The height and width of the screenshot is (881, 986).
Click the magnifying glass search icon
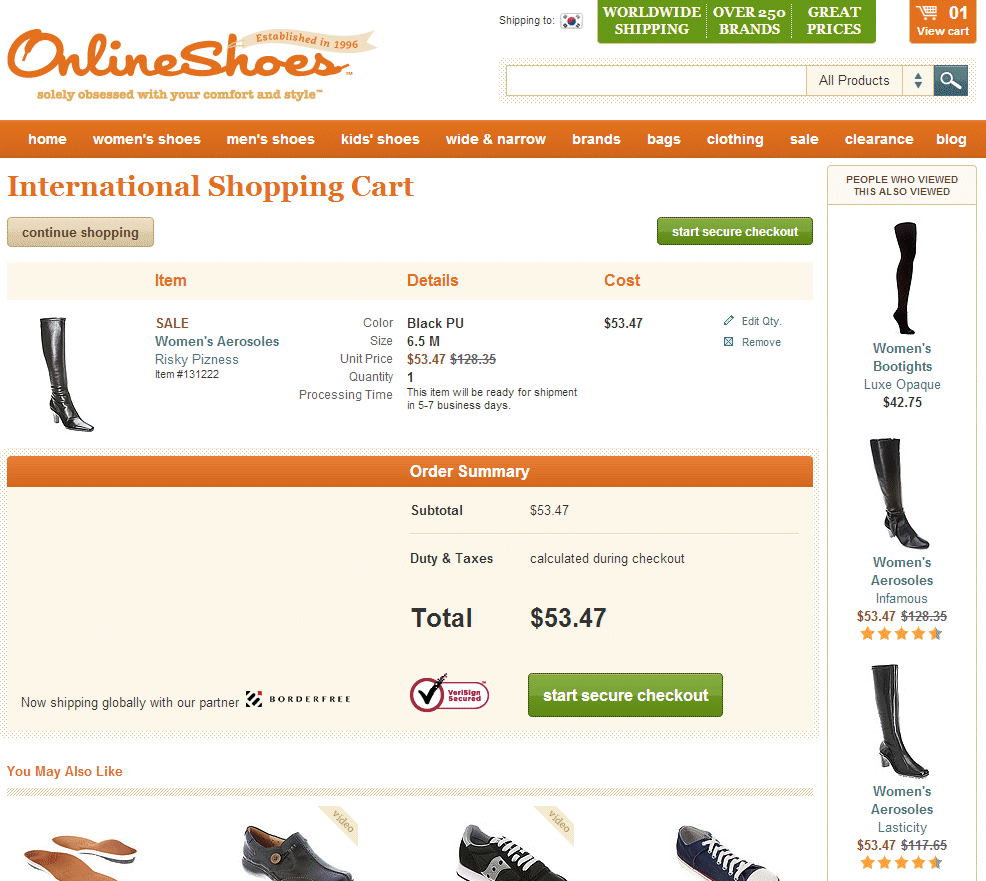coord(950,80)
